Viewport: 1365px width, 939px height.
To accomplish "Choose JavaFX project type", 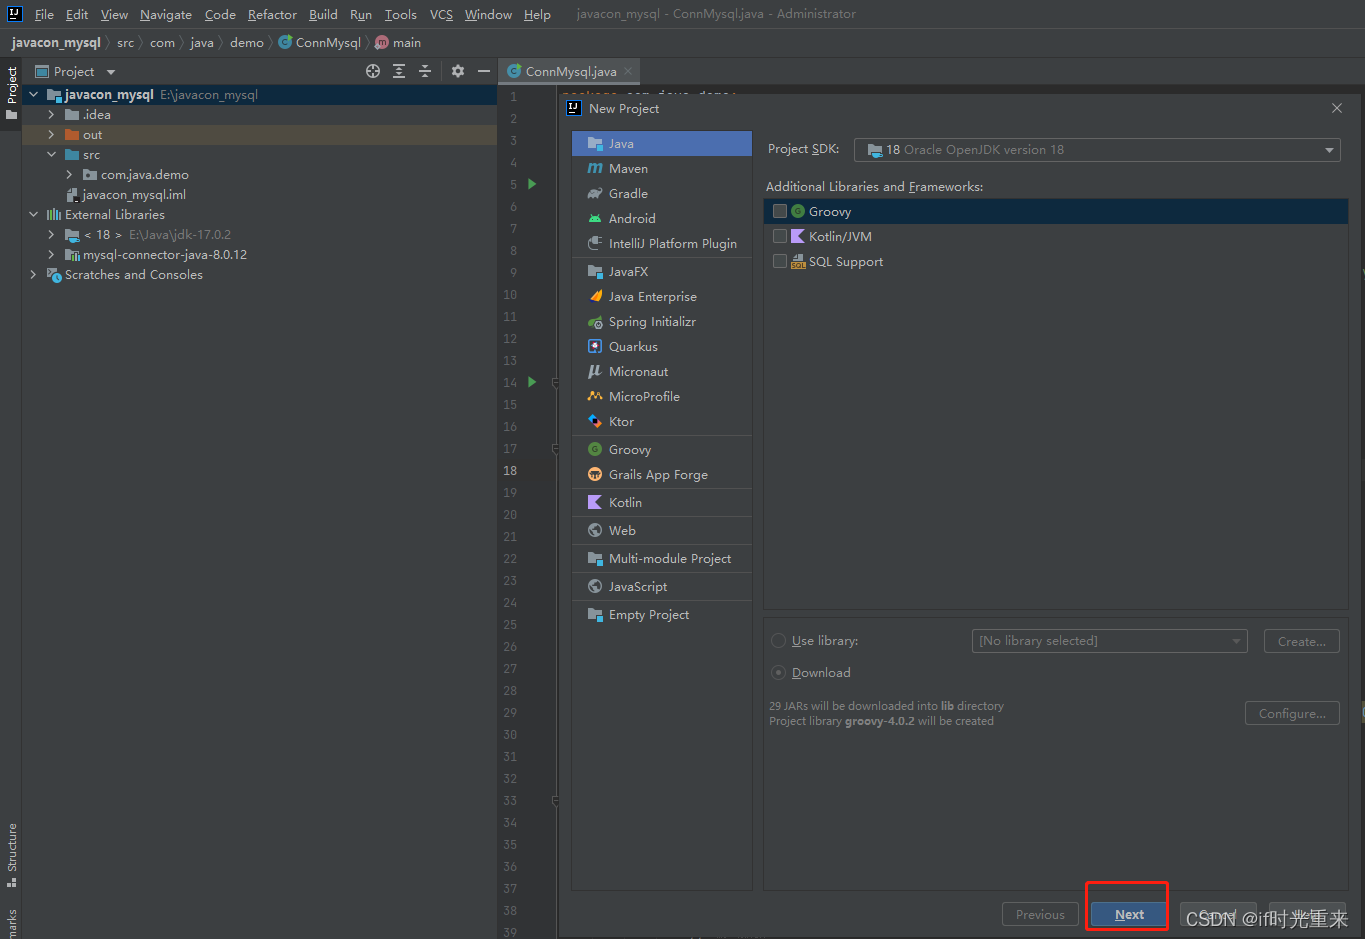I will coord(662,272).
